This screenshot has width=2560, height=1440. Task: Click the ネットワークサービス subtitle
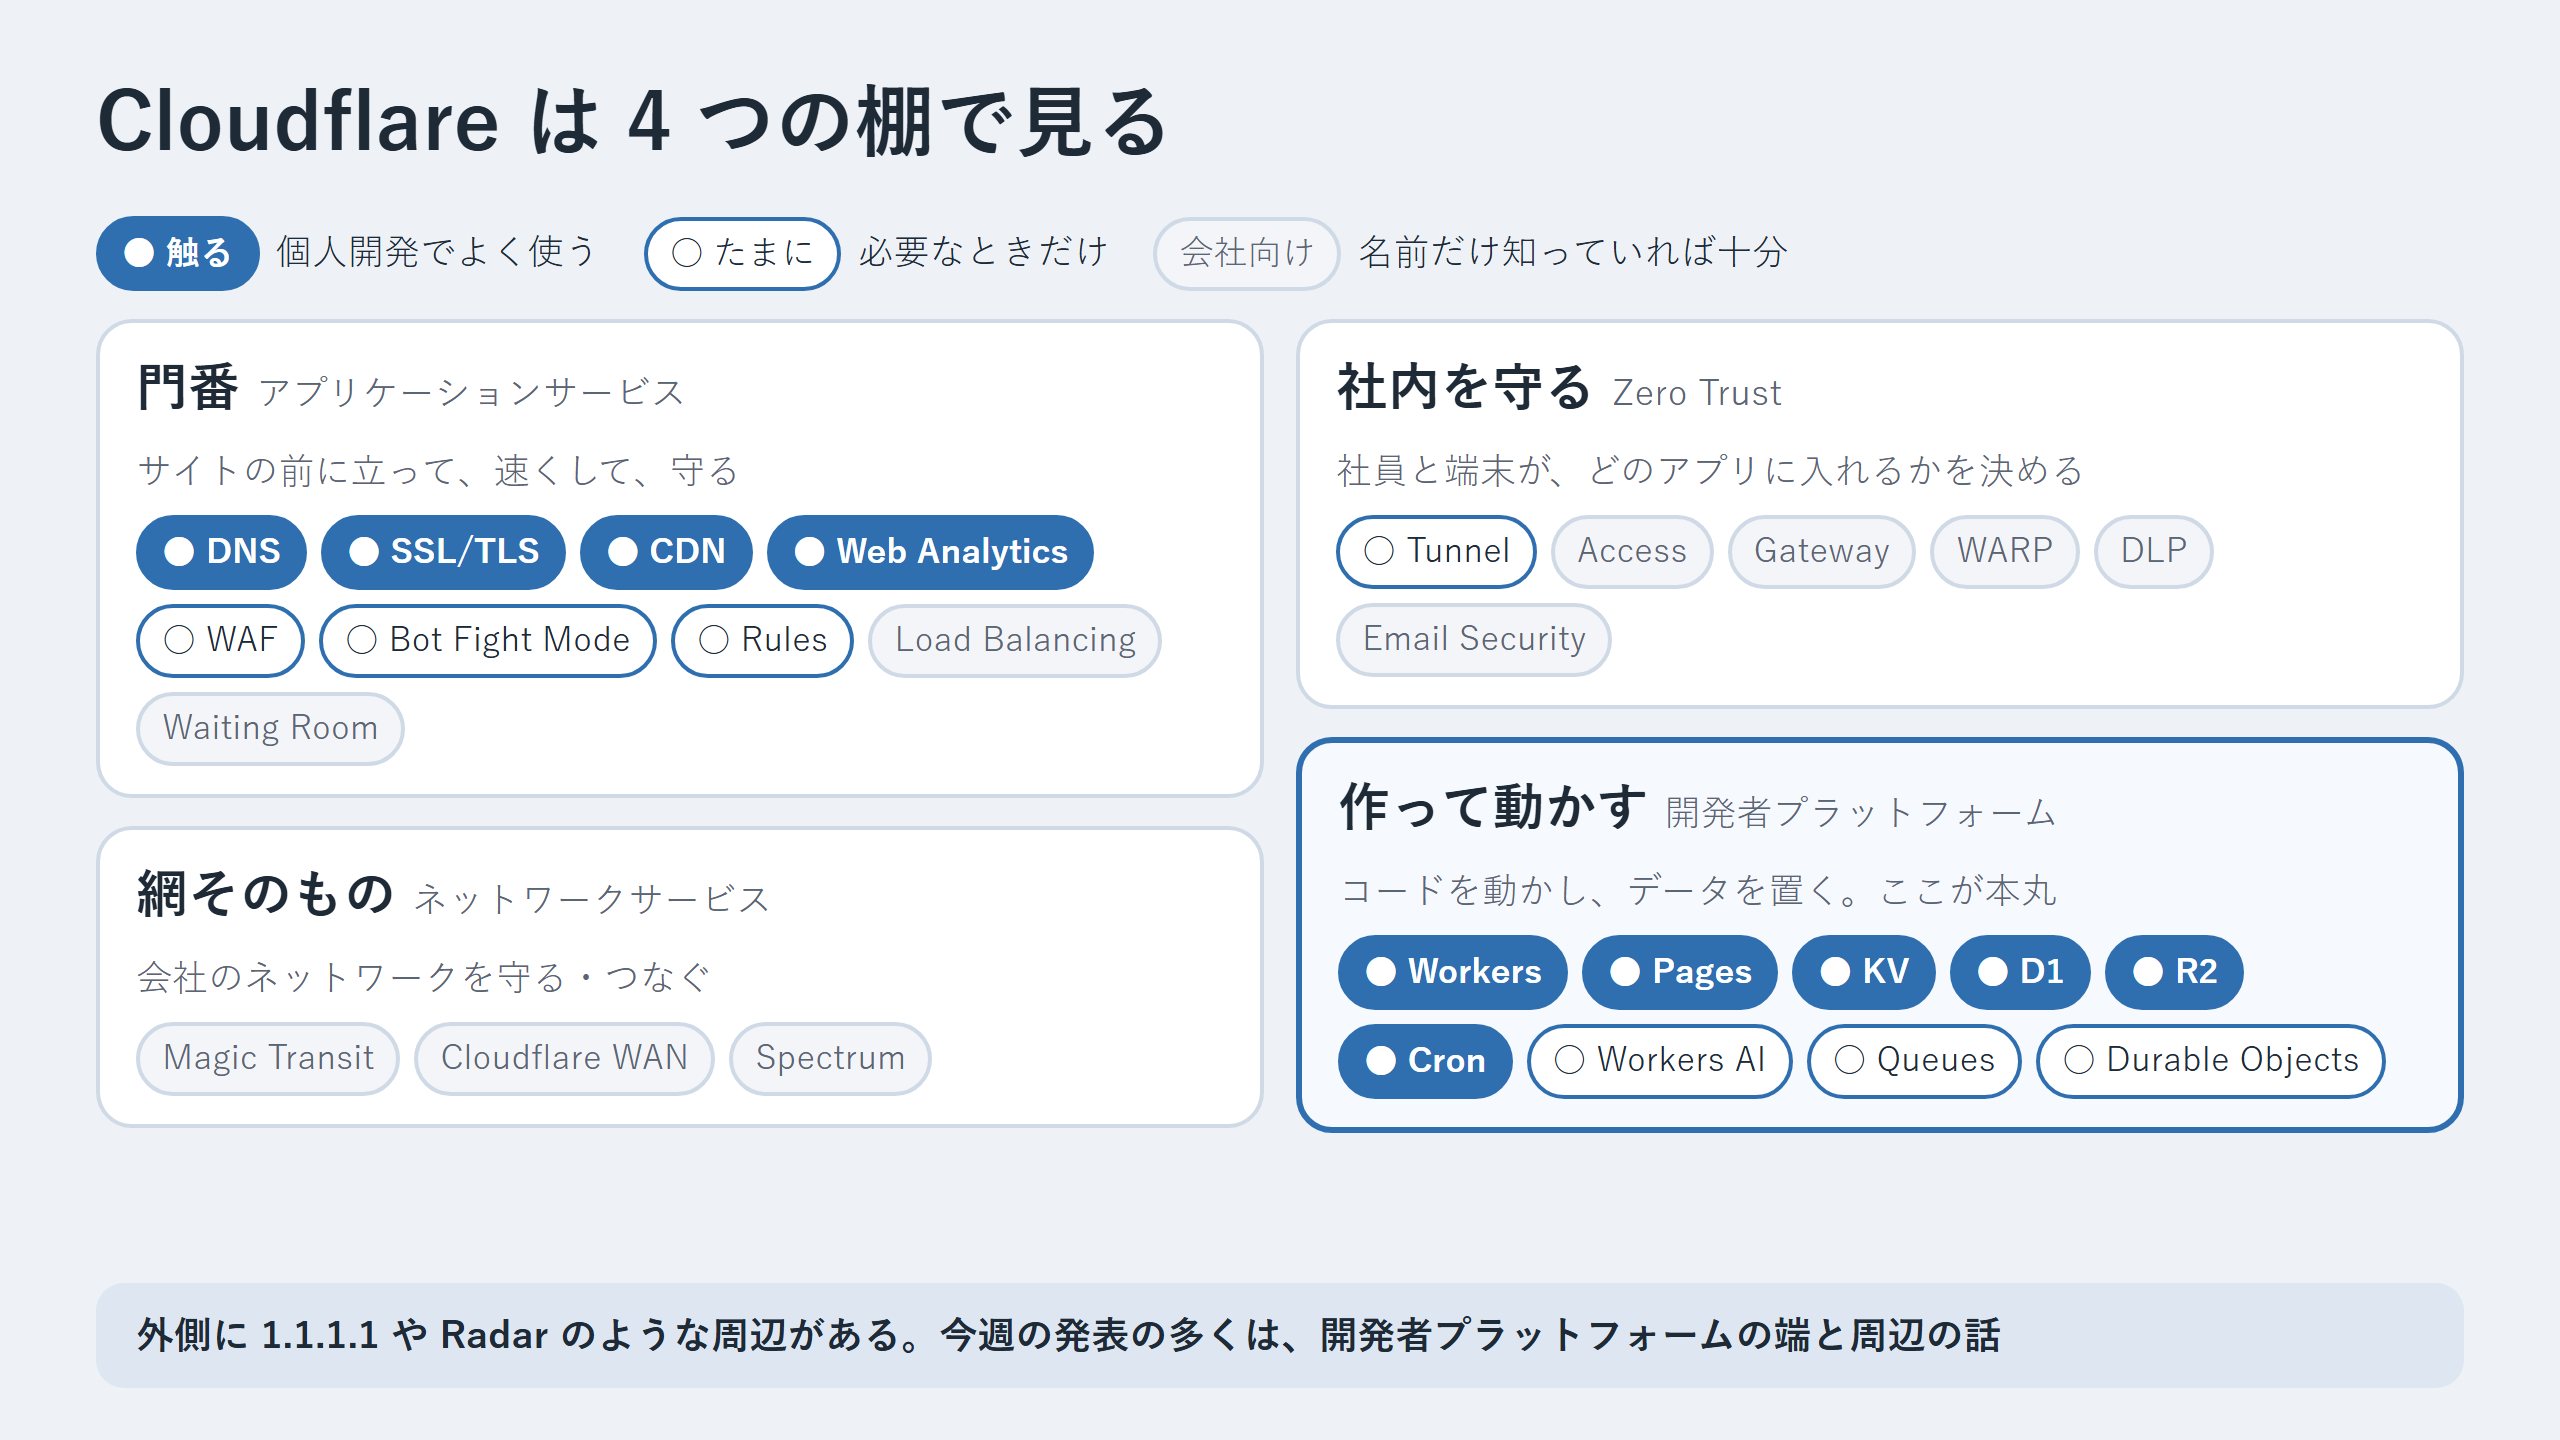(x=592, y=899)
